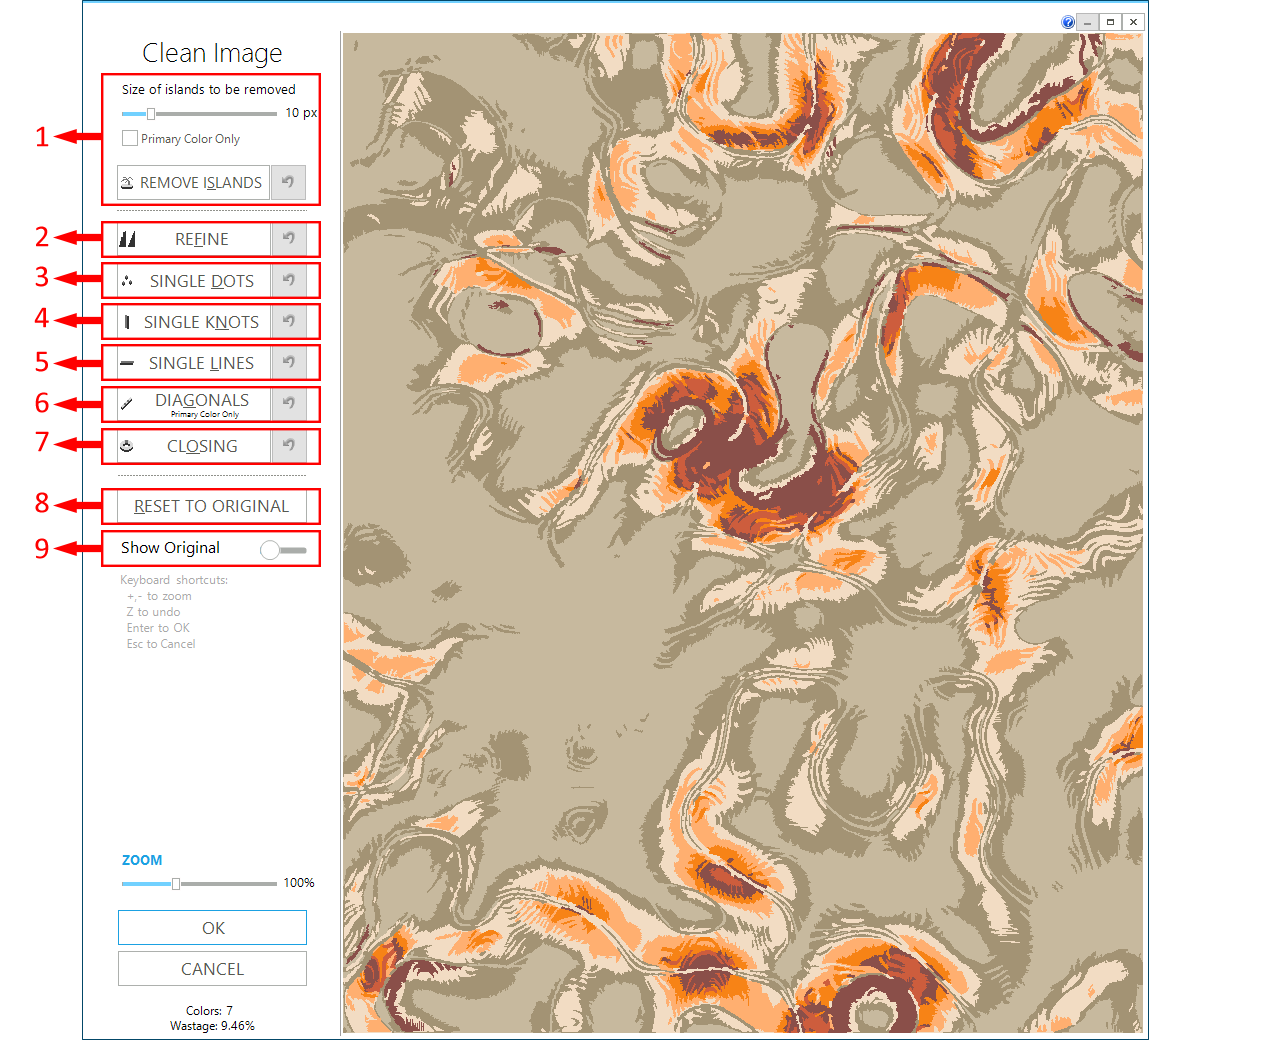Click undo icon next to Remove Islands
This screenshot has height=1040, width=1262.
pyautogui.click(x=288, y=183)
